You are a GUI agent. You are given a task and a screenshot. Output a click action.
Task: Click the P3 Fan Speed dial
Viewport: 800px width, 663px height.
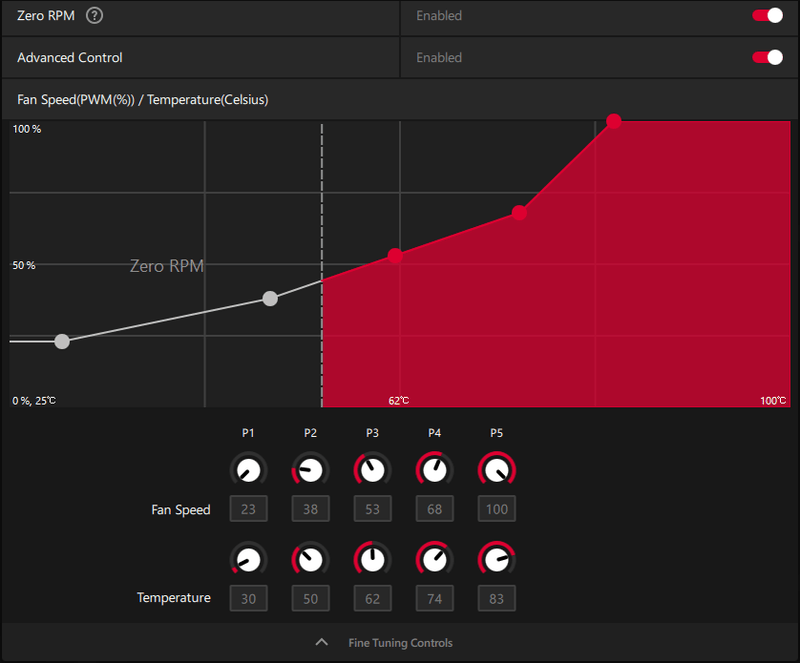pos(372,470)
